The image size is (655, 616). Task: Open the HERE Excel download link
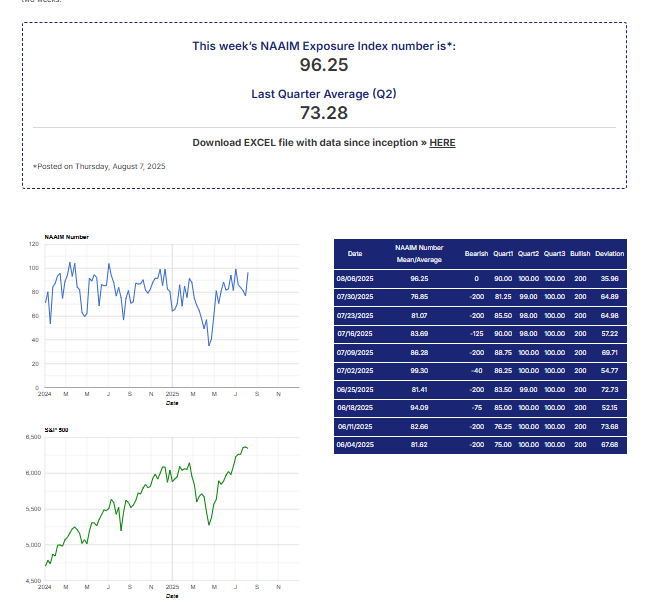click(442, 143)
